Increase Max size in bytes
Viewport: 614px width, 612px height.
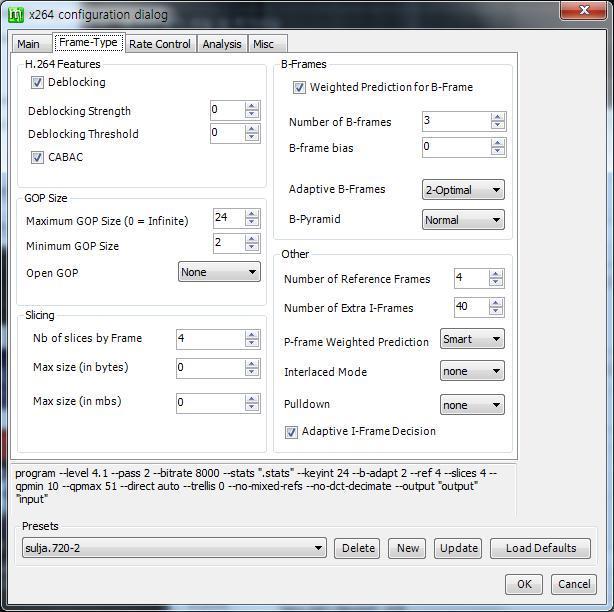click(252, 364)
